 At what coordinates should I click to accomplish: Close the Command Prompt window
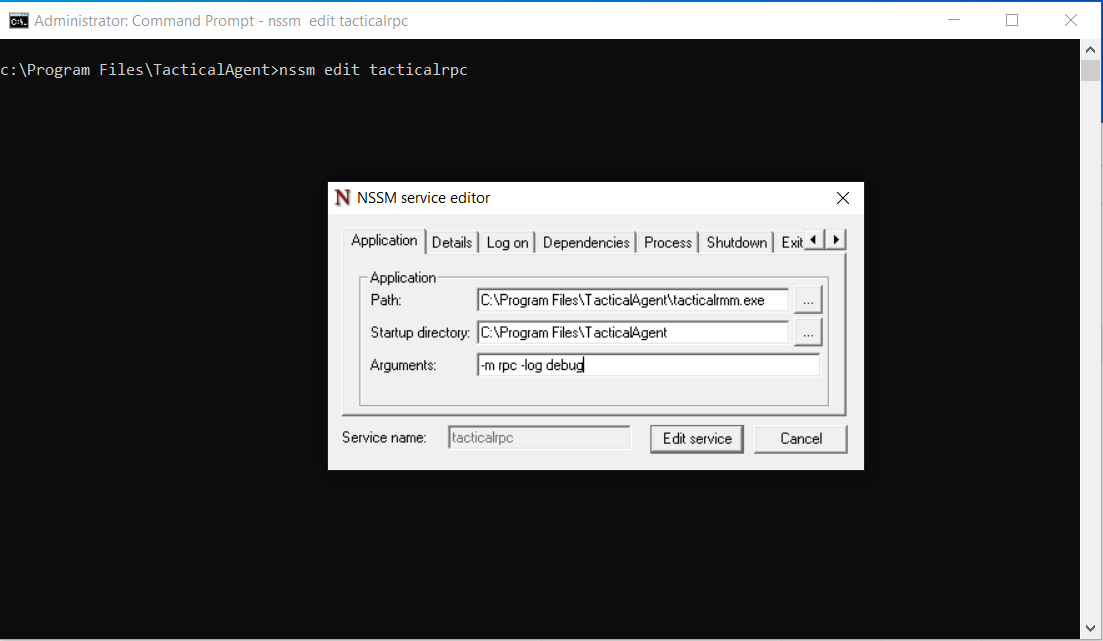[x=1071, y=20]
